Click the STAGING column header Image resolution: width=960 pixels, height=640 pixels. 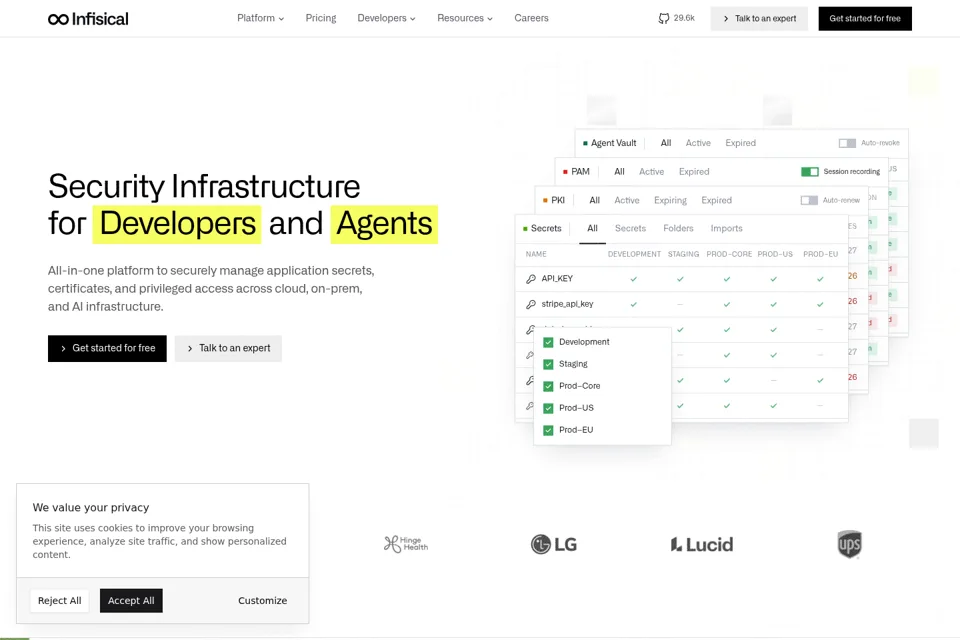(683, 254)
